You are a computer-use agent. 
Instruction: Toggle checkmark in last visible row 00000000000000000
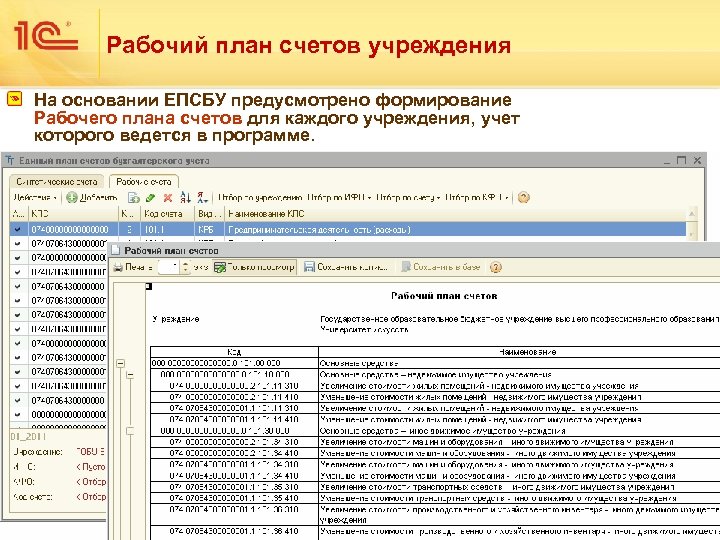pyautogui.click(x=18, y=415)
